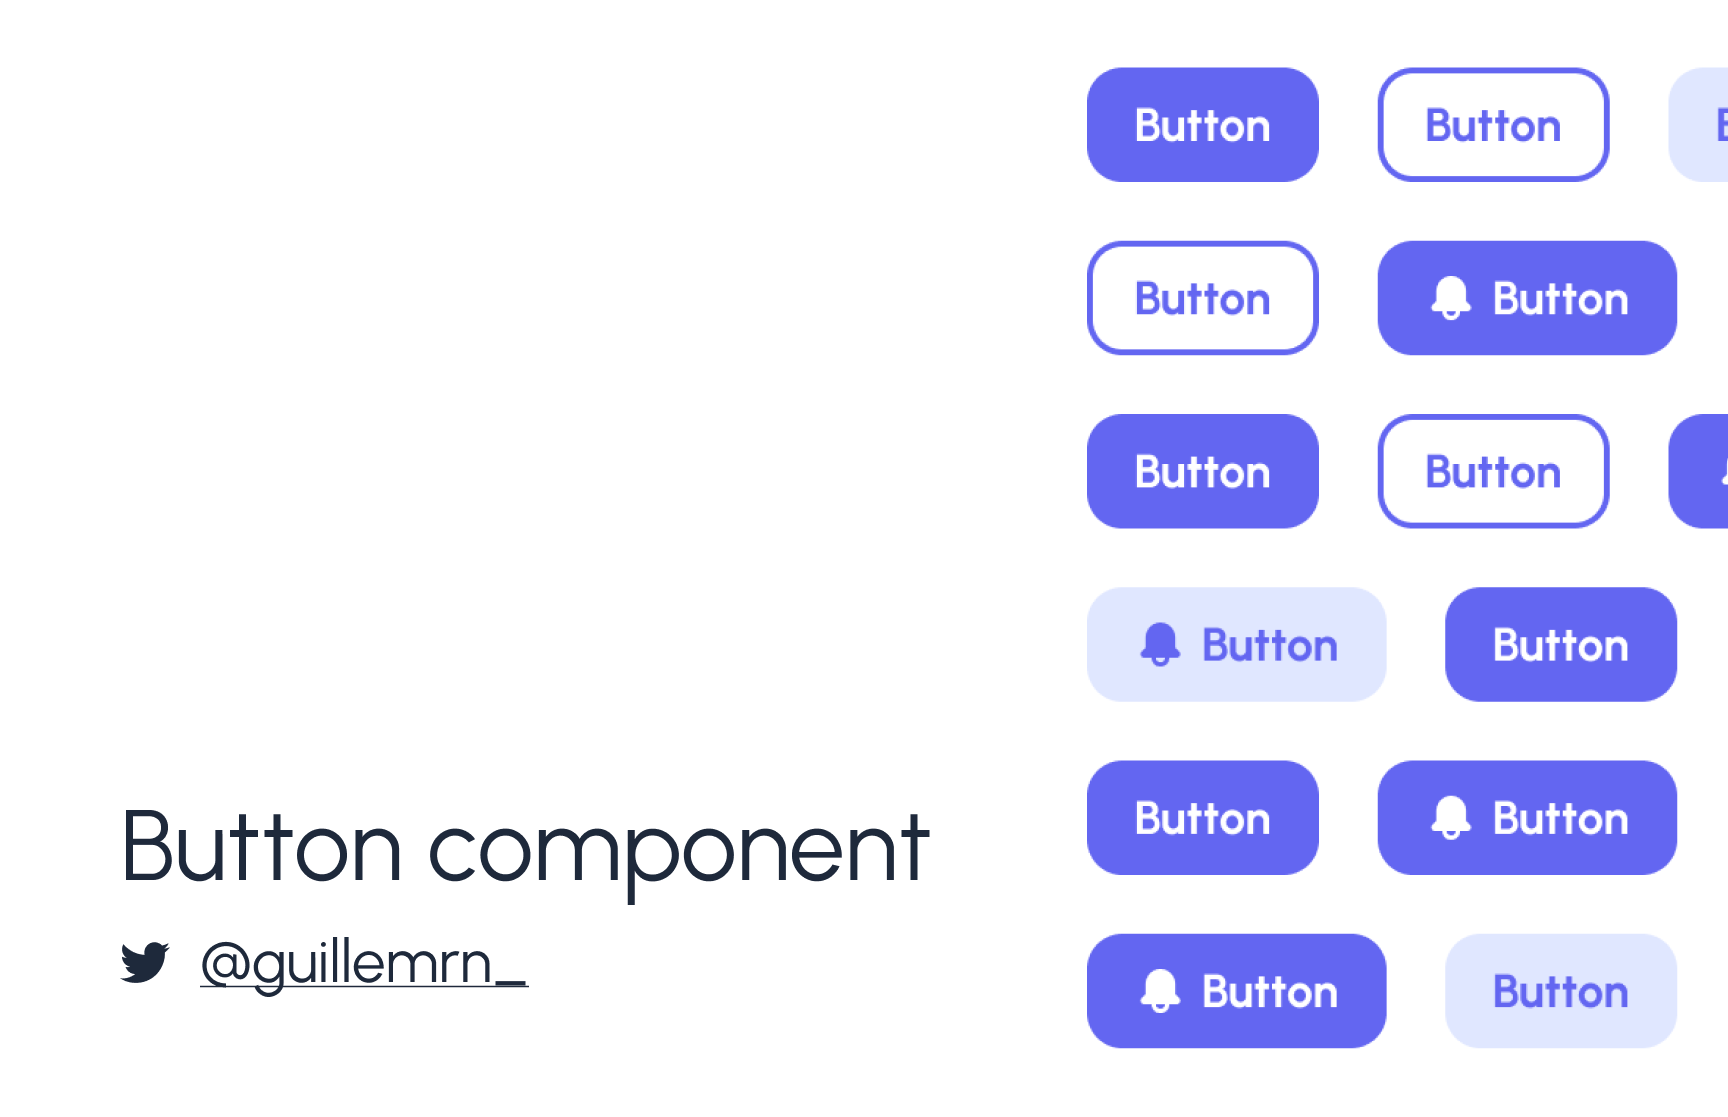Click fourth-row solid Button without icon
Screen dimensions: 1728x1117
[1560, 644]
